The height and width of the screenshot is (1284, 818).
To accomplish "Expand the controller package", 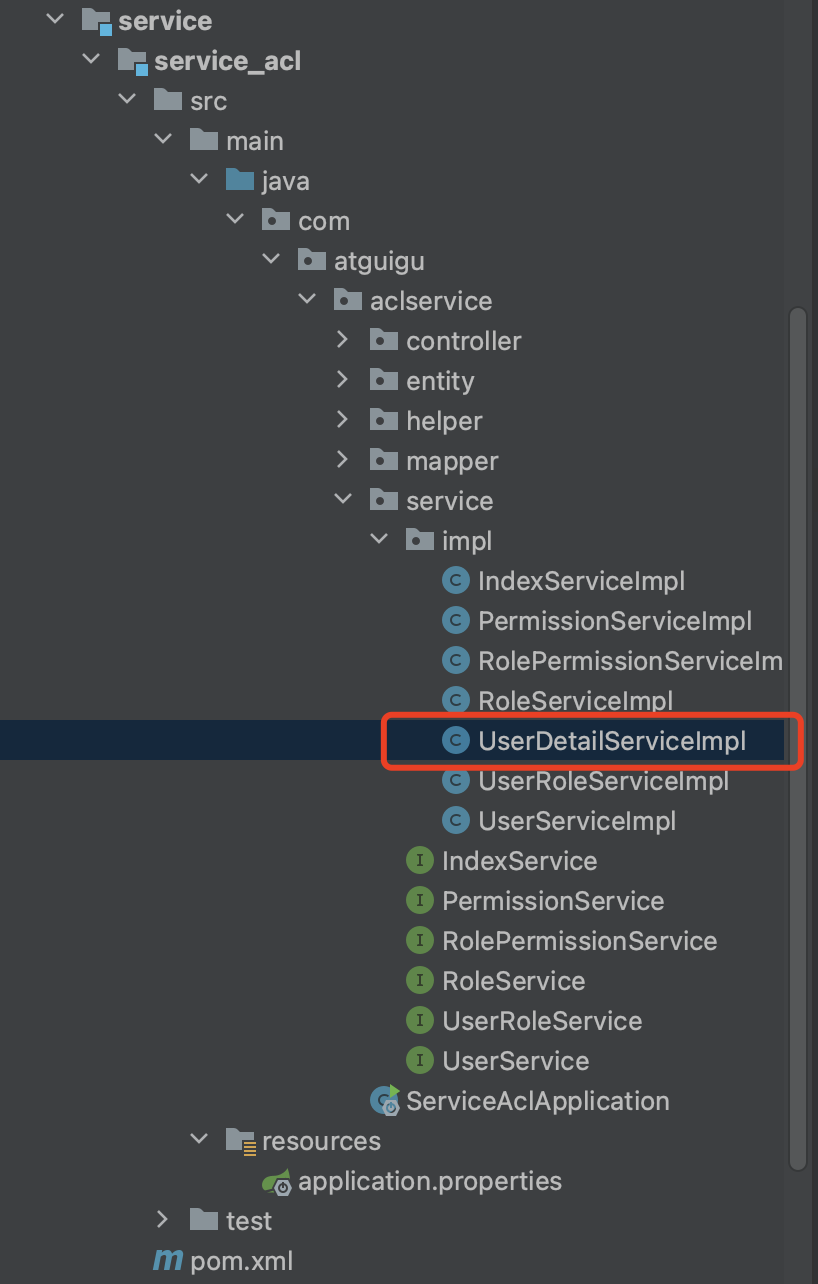I will [343, 341].
